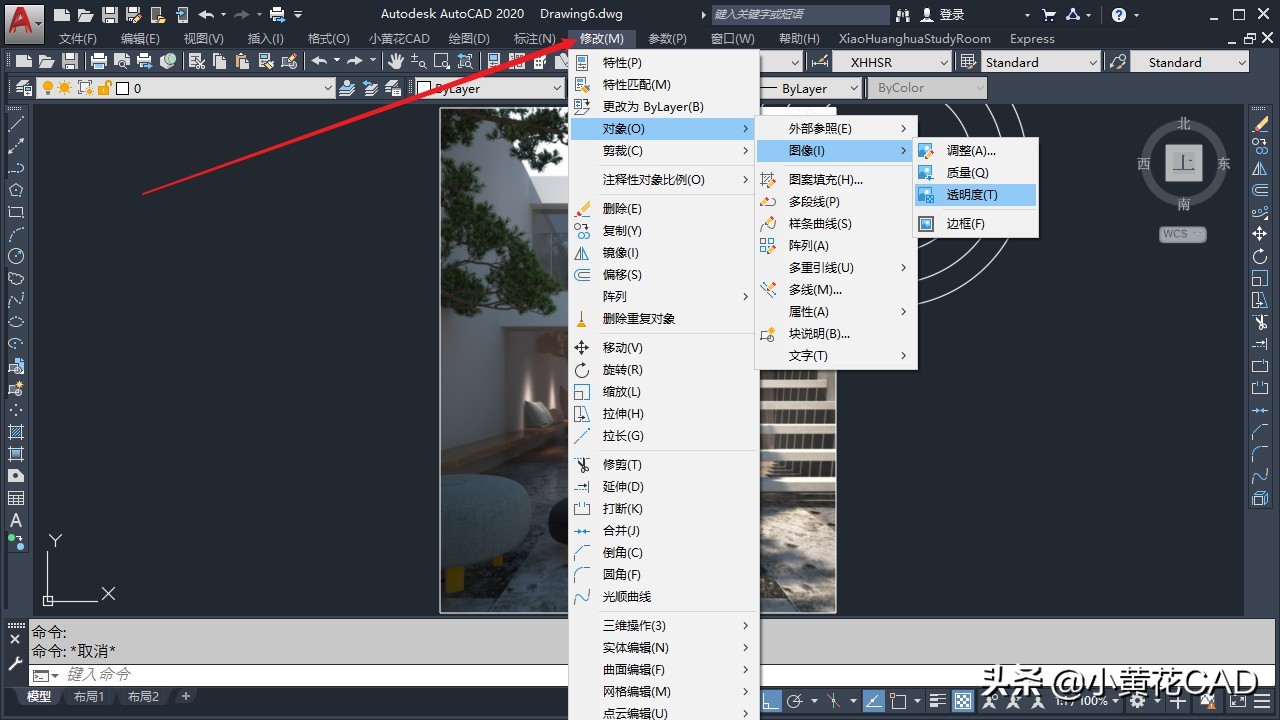Screen dimensions: 1280x720
Task: Click the Table icon in left toolbar
Action: pyautogui.click(x=16, y=498)
